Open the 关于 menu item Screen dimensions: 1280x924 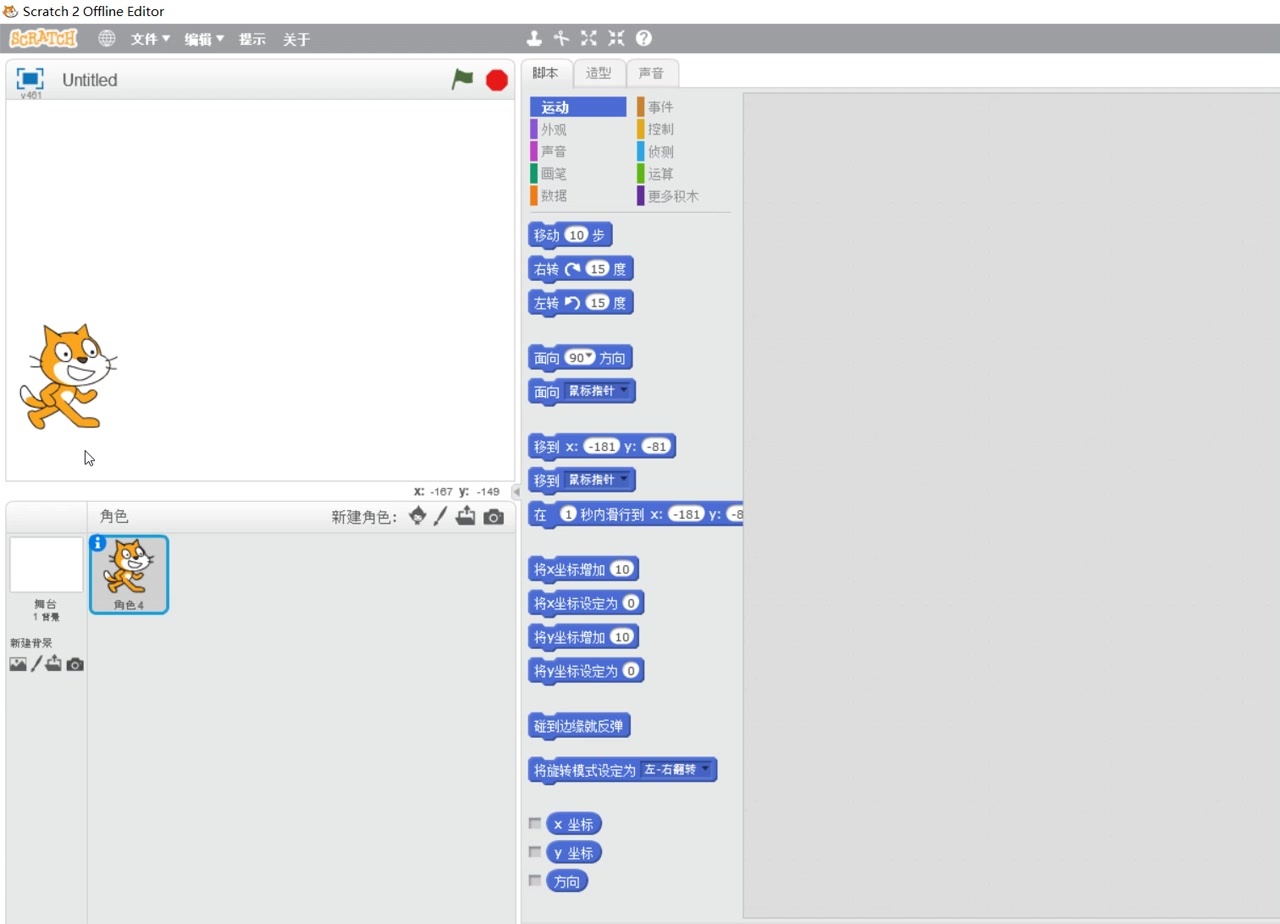click(x=296, y=39)
